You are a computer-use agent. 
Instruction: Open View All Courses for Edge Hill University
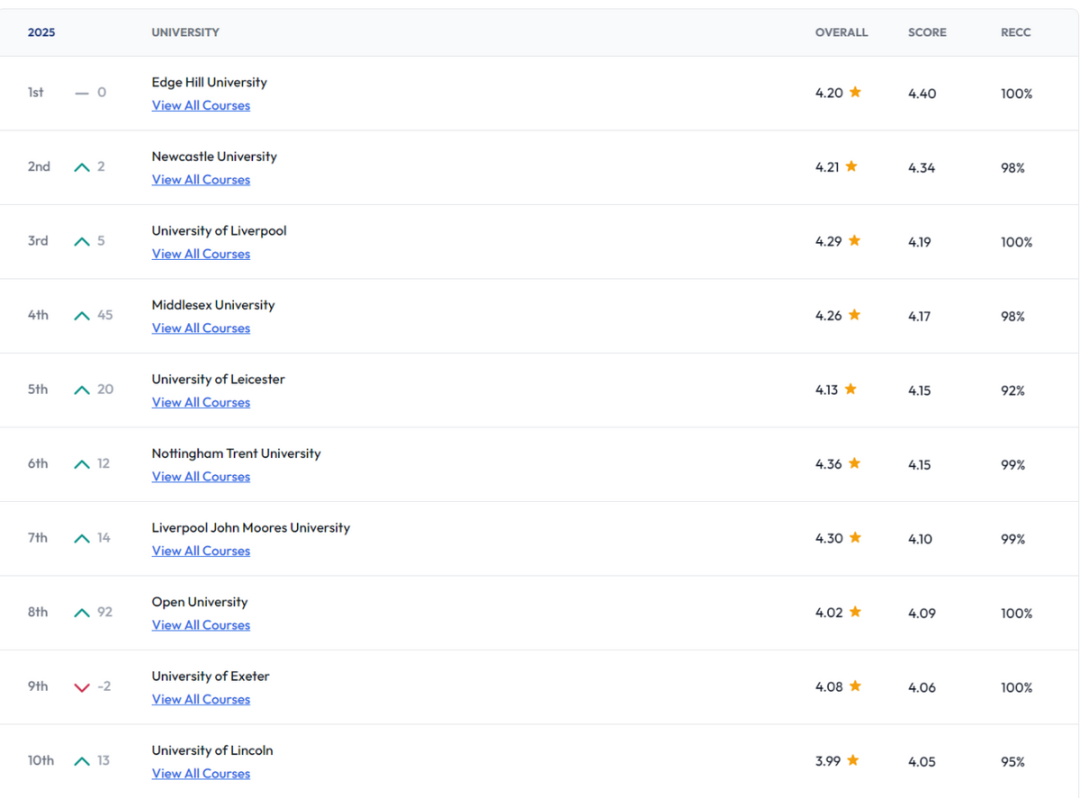[x=200, y=105]
